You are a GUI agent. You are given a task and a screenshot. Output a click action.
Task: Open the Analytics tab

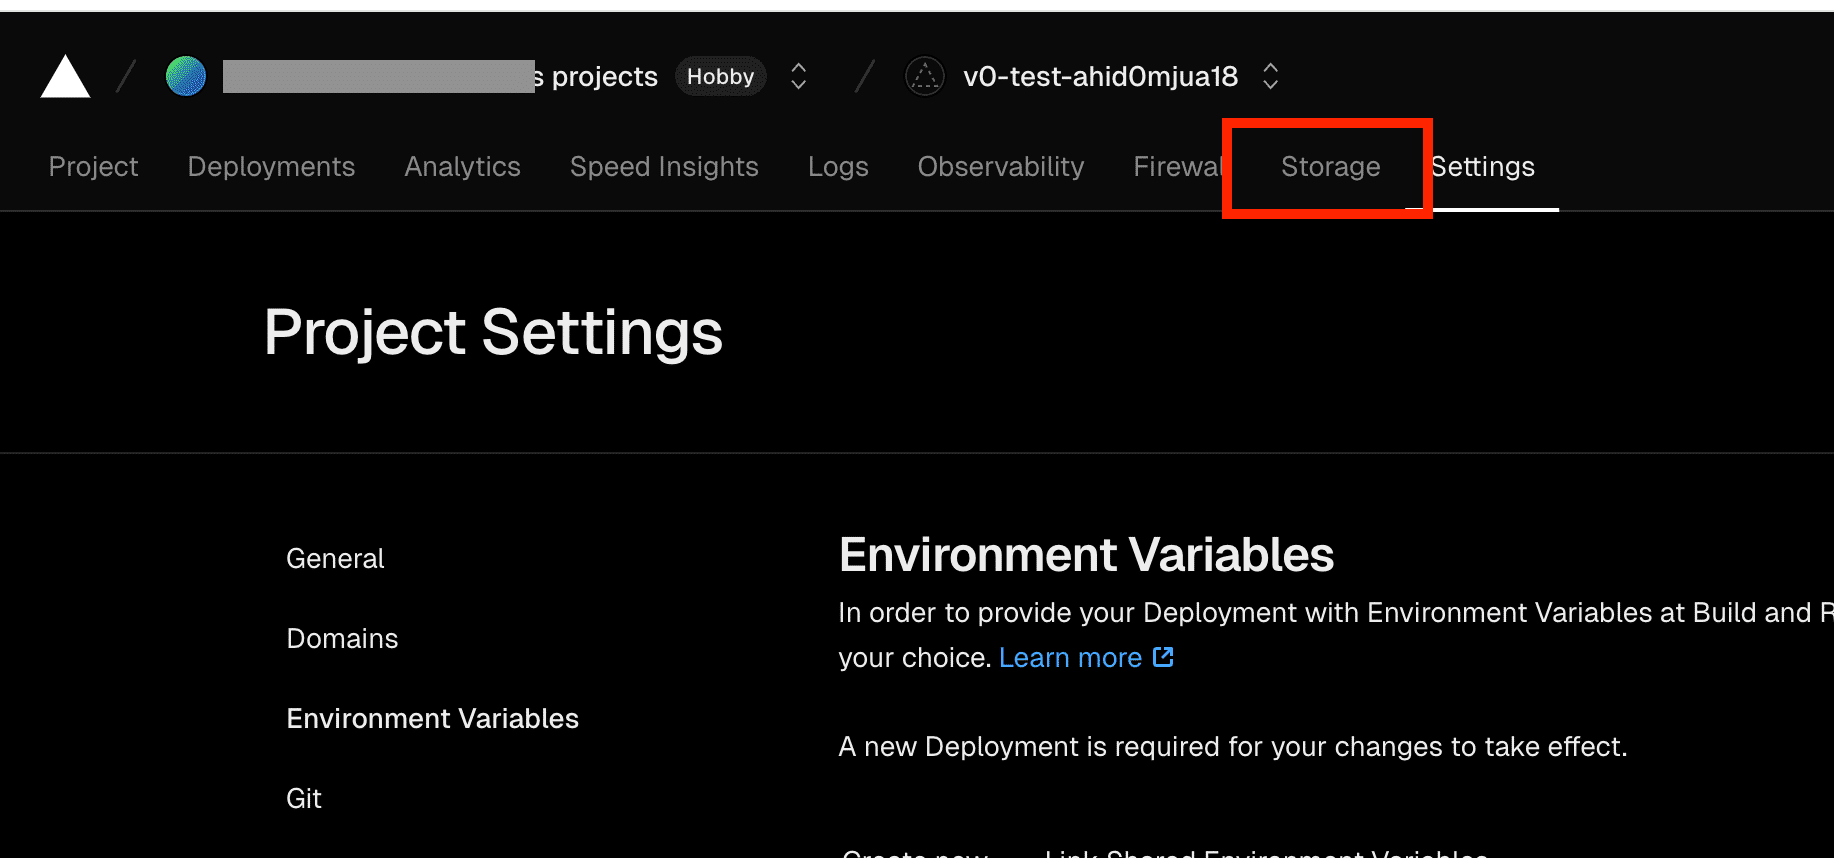462,167
